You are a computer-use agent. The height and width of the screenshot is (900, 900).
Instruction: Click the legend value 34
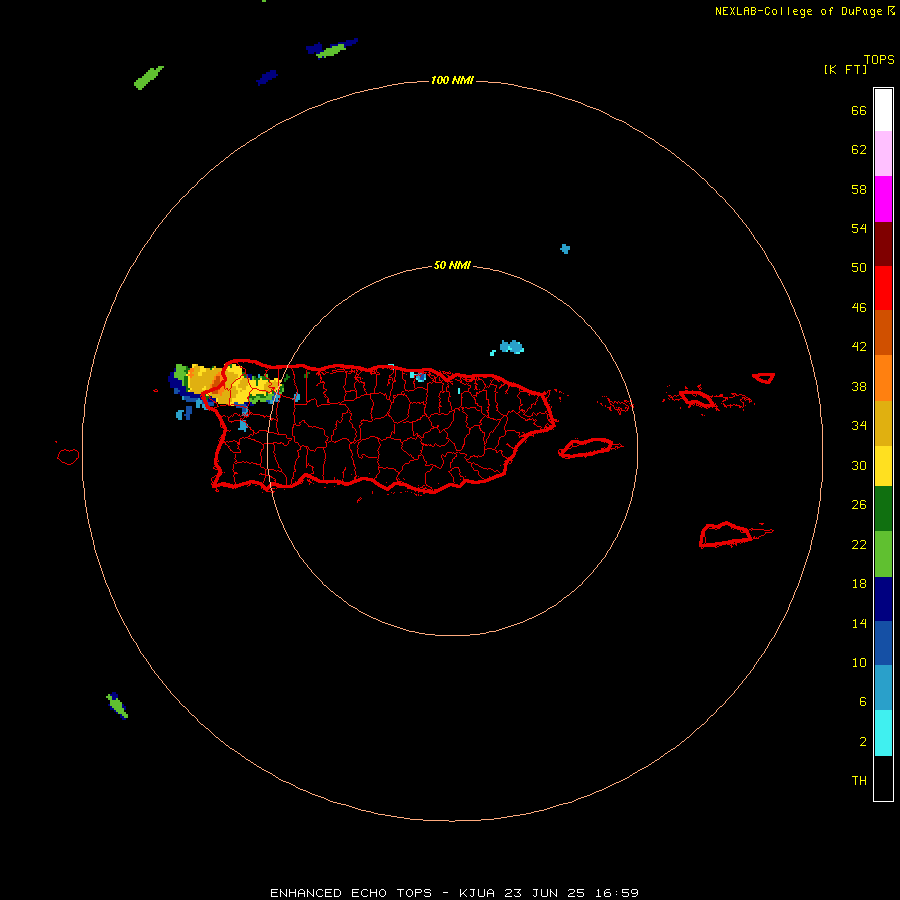[859, 426]
